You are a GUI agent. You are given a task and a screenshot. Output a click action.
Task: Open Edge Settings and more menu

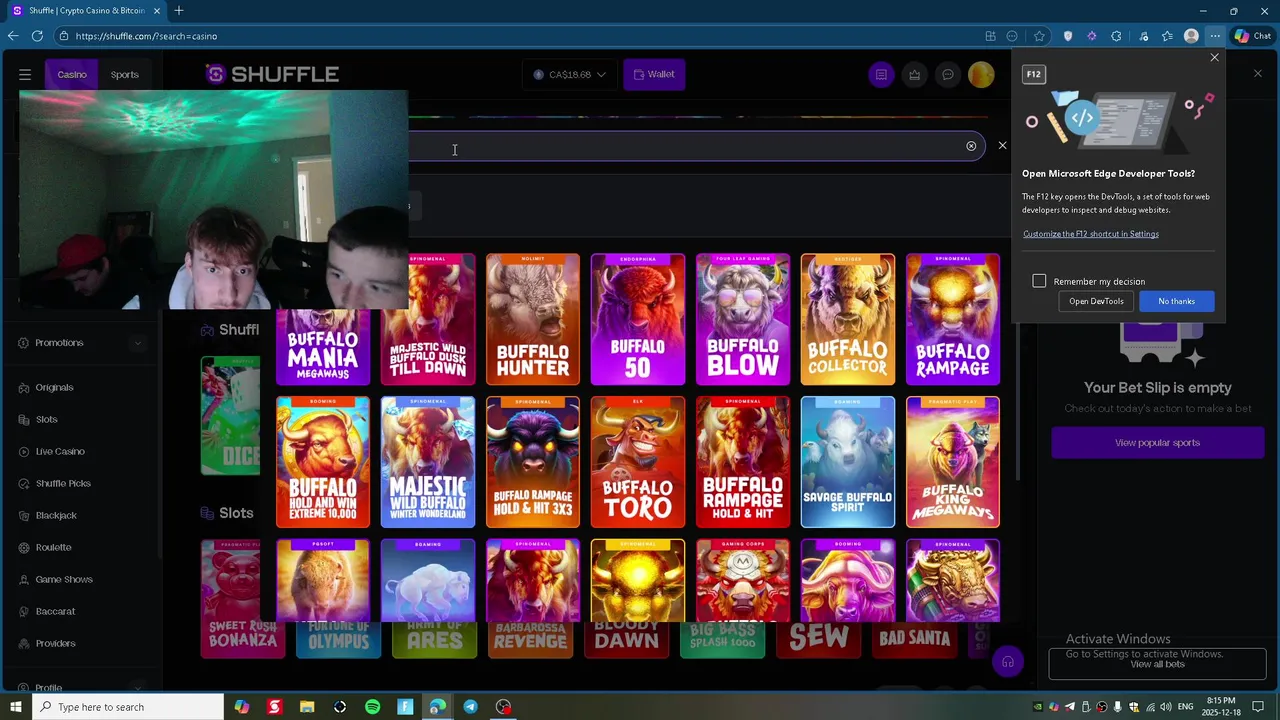click(x=1215, y=36)
